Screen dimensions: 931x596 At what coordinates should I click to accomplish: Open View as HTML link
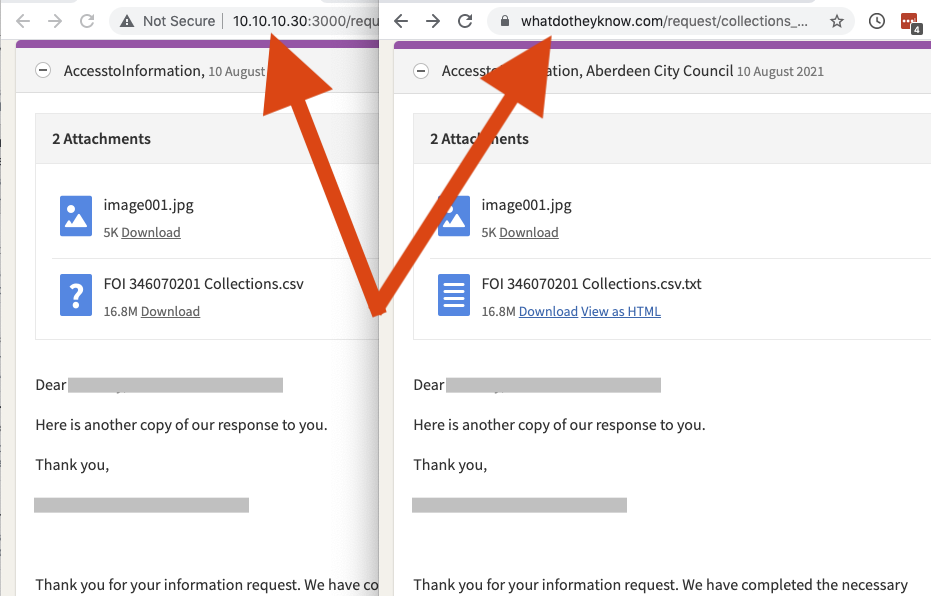[621, 312]
